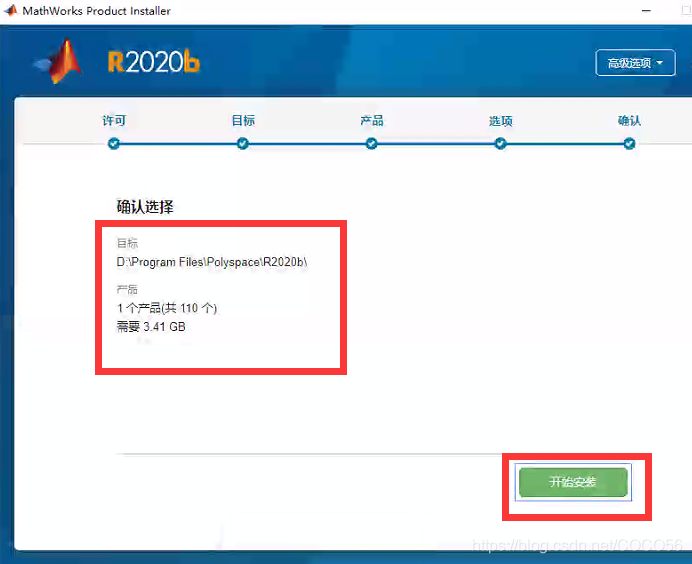The width and height of the screenshot is (692, 564).
Task: Click the R2020b release logo text
Action: pos(154,62)
